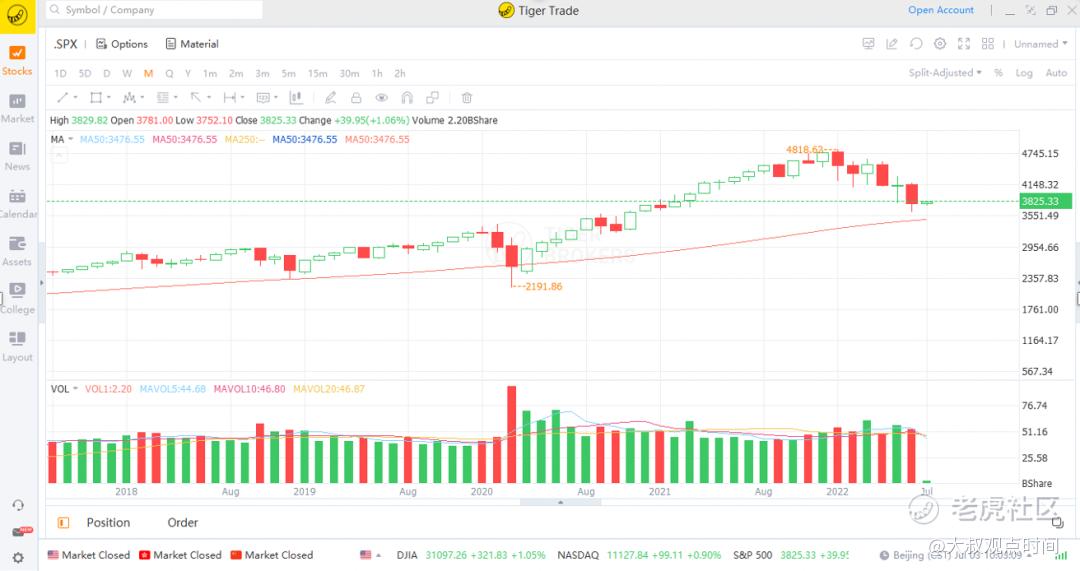Viewport: 1080px width, 571px height.
Task: Switch to the 1h timeframe
Action: click(377, 73)
